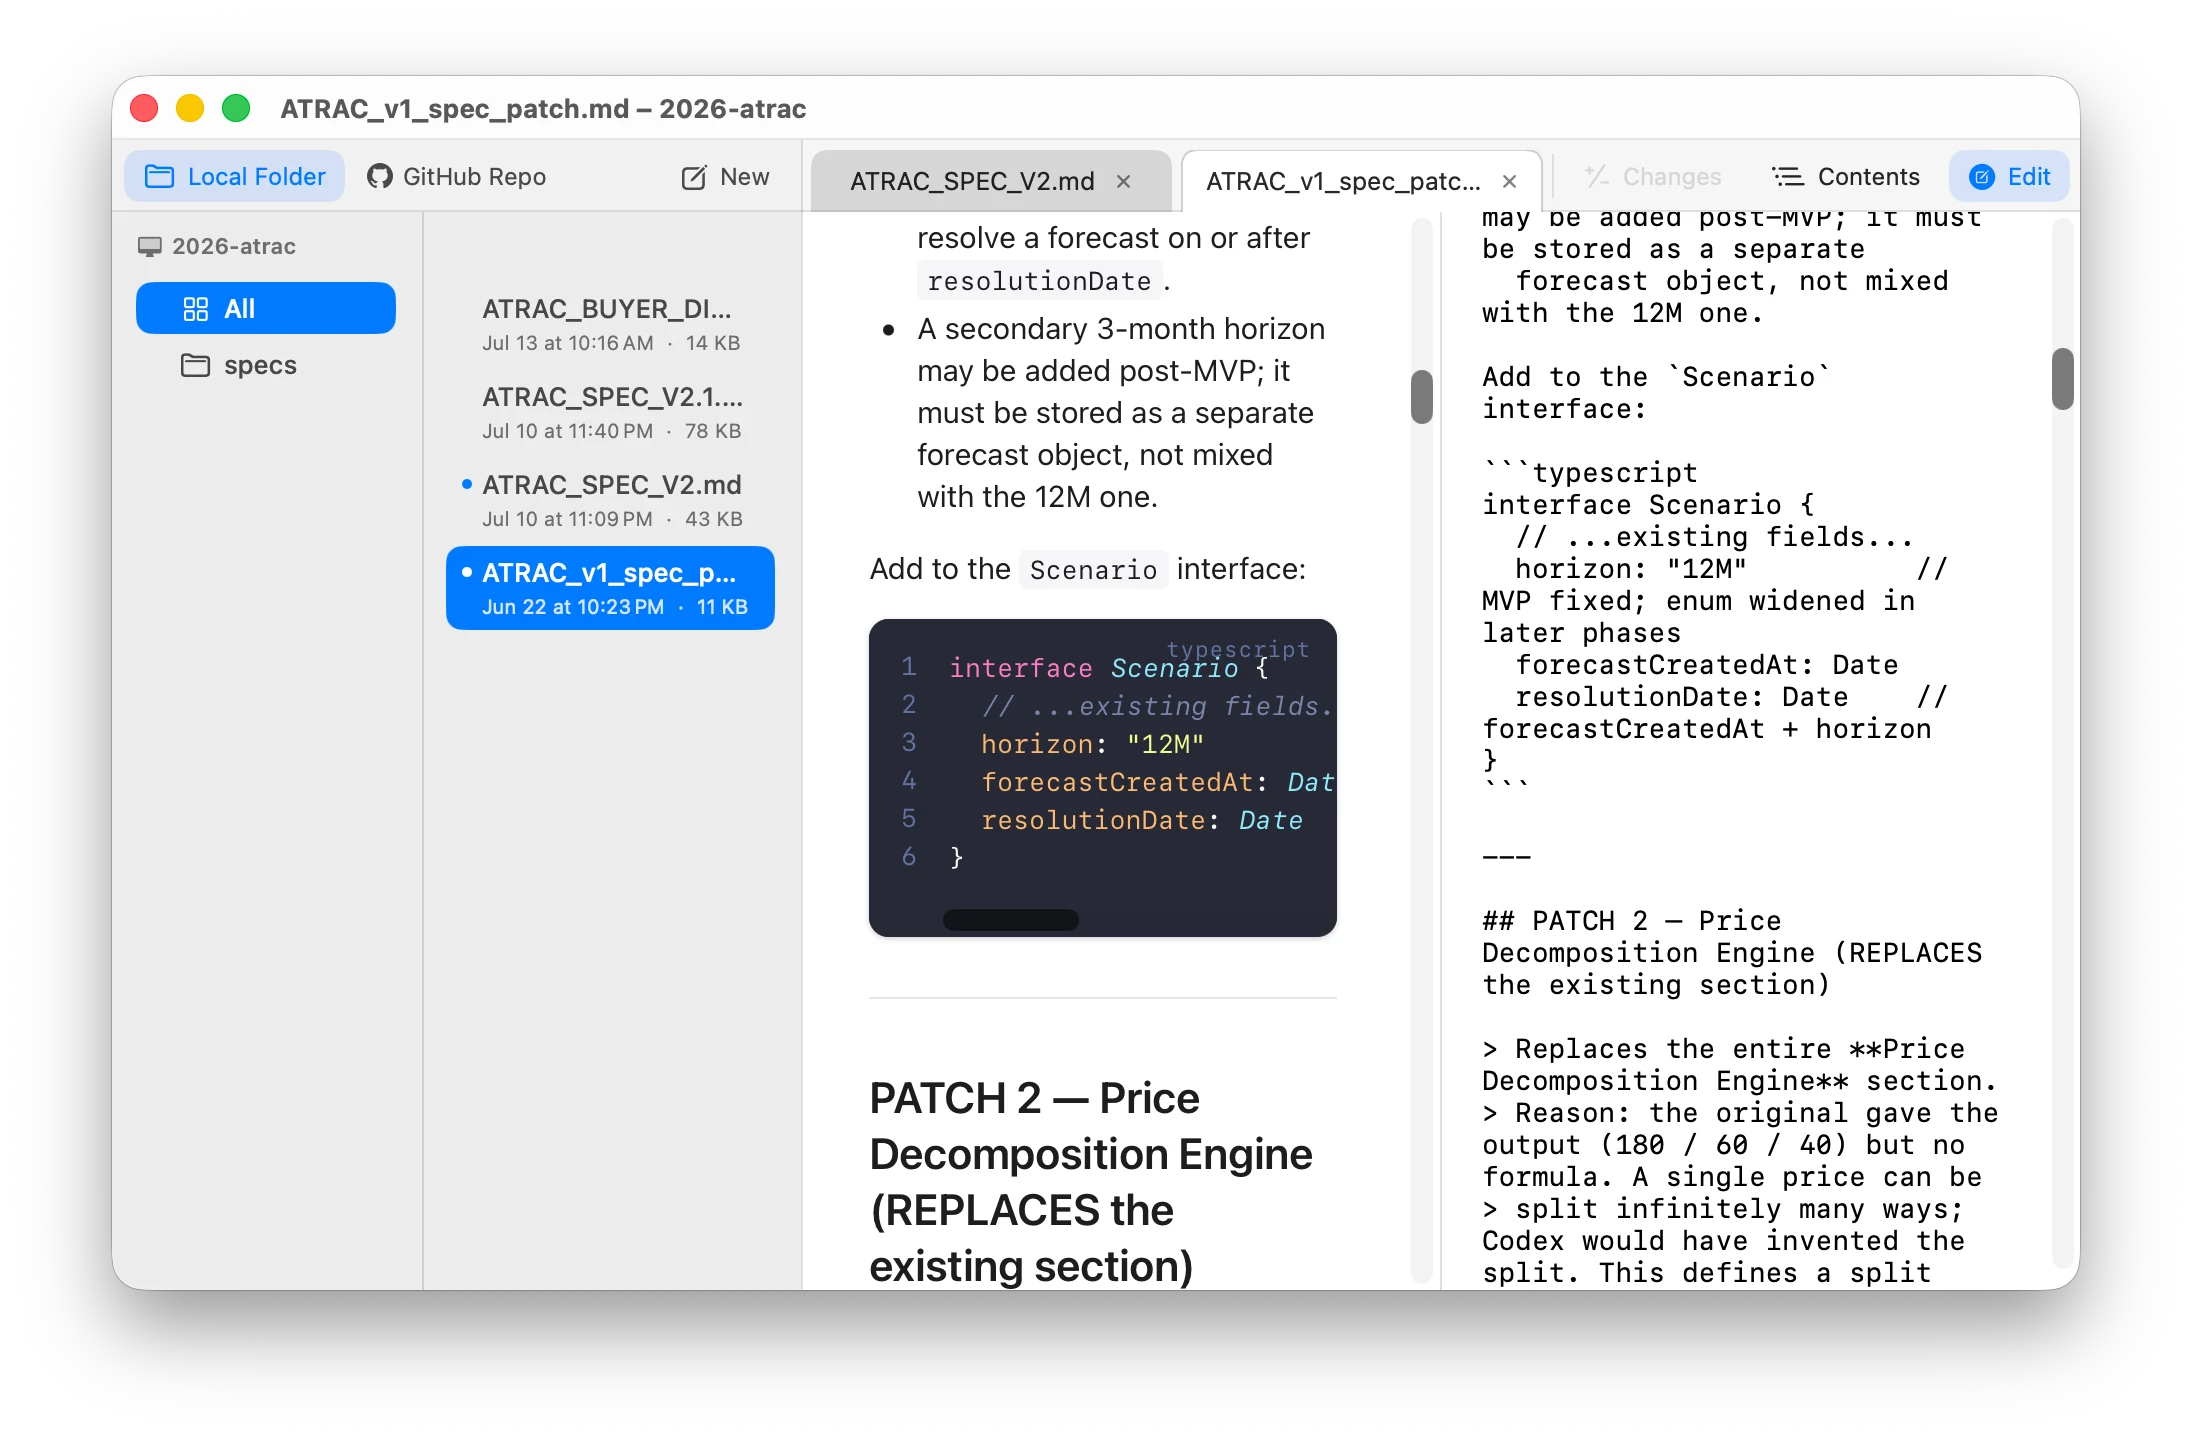Click the preview pane vertical scrollbar thumb

click(x=1422, y=397)
